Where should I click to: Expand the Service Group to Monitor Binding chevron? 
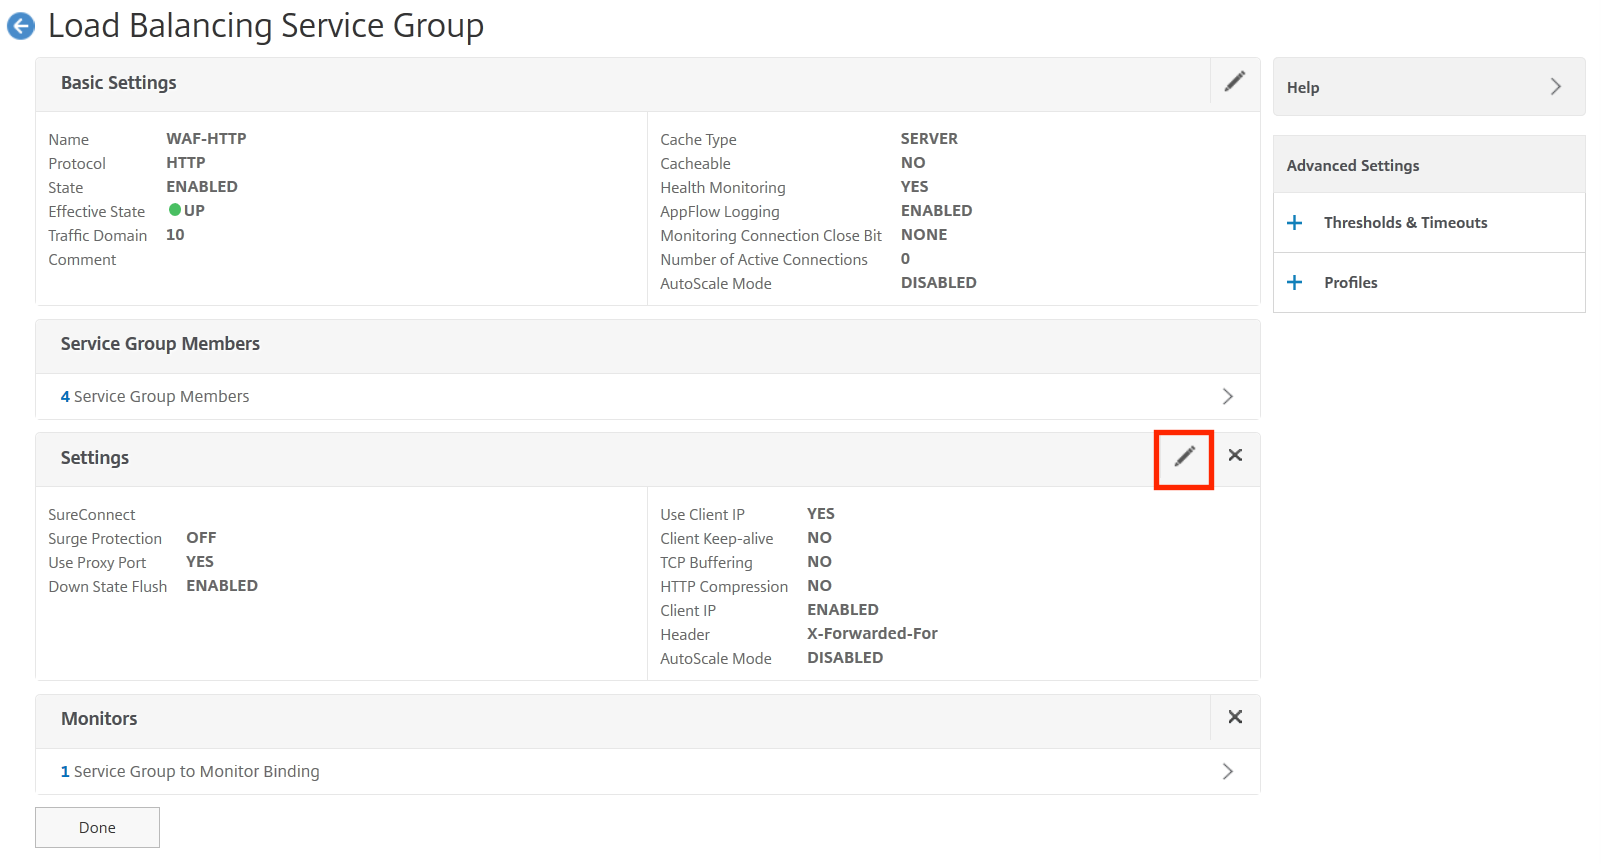1227,772
